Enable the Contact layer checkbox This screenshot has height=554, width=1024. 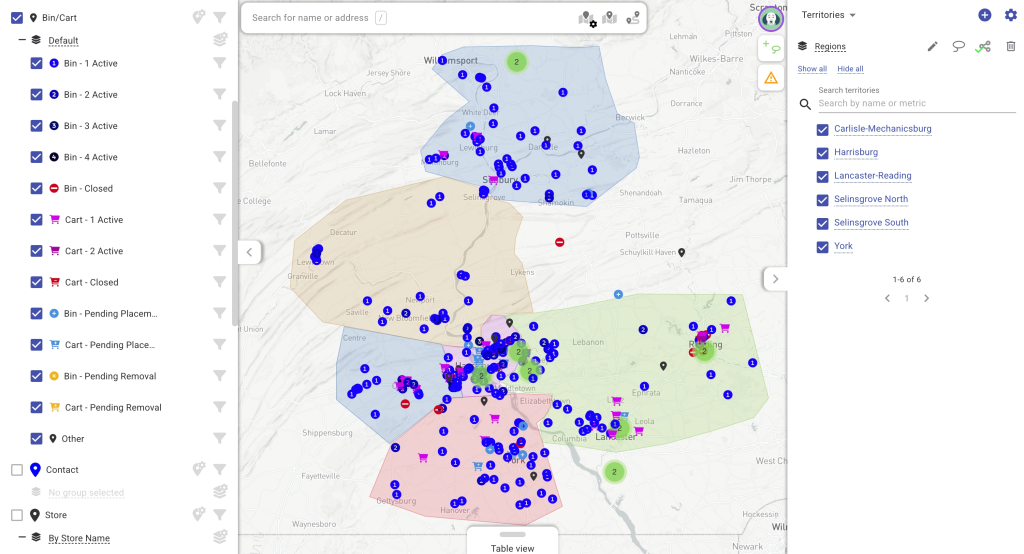[17, 470]
